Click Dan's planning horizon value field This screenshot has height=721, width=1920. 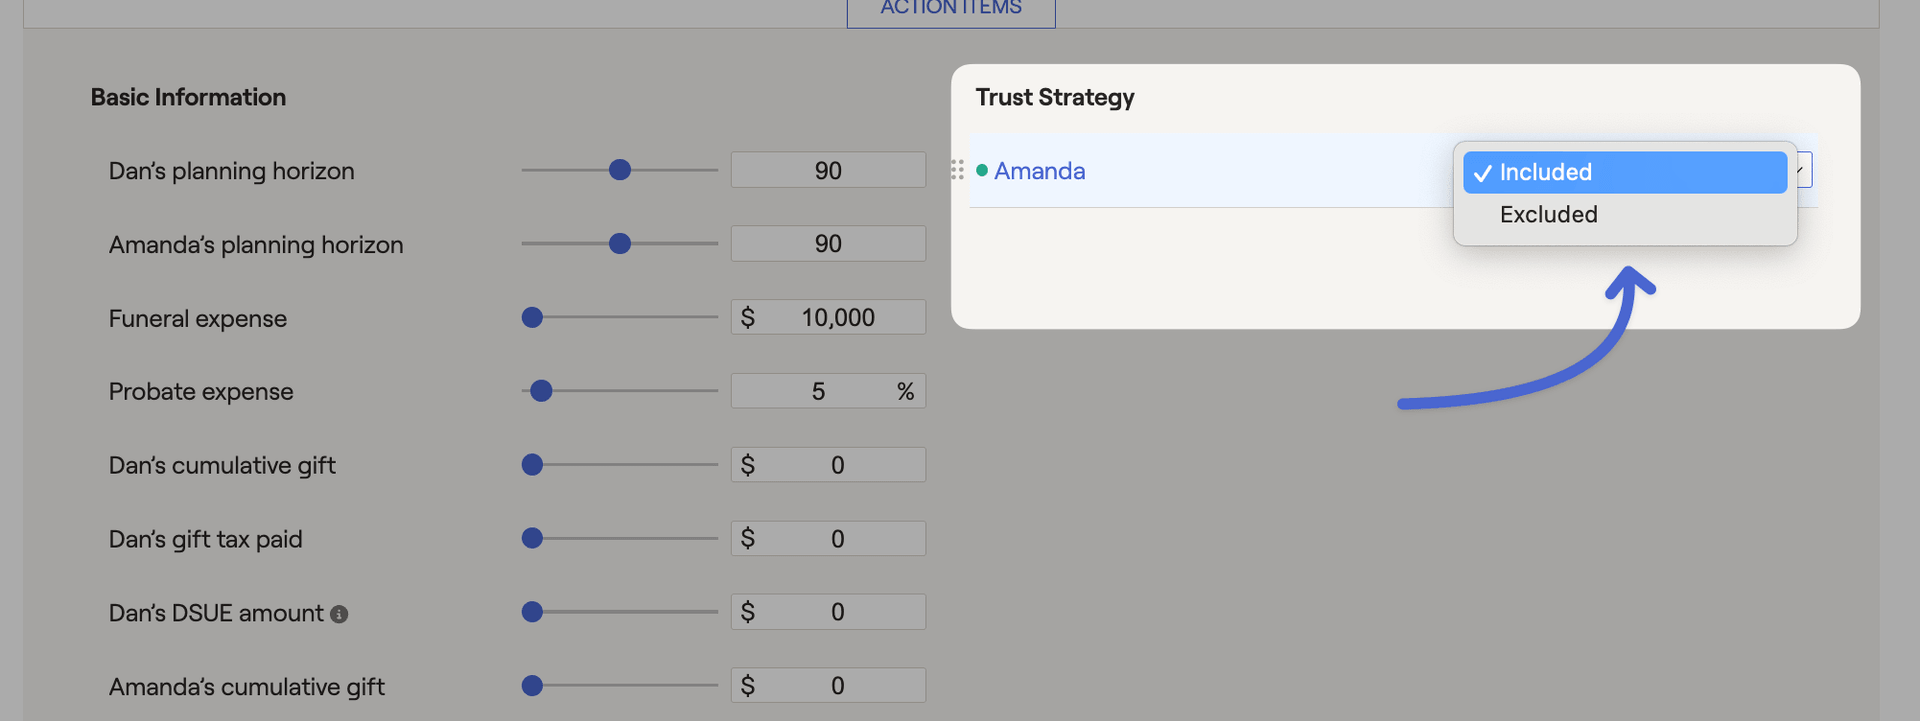[828, 170]
